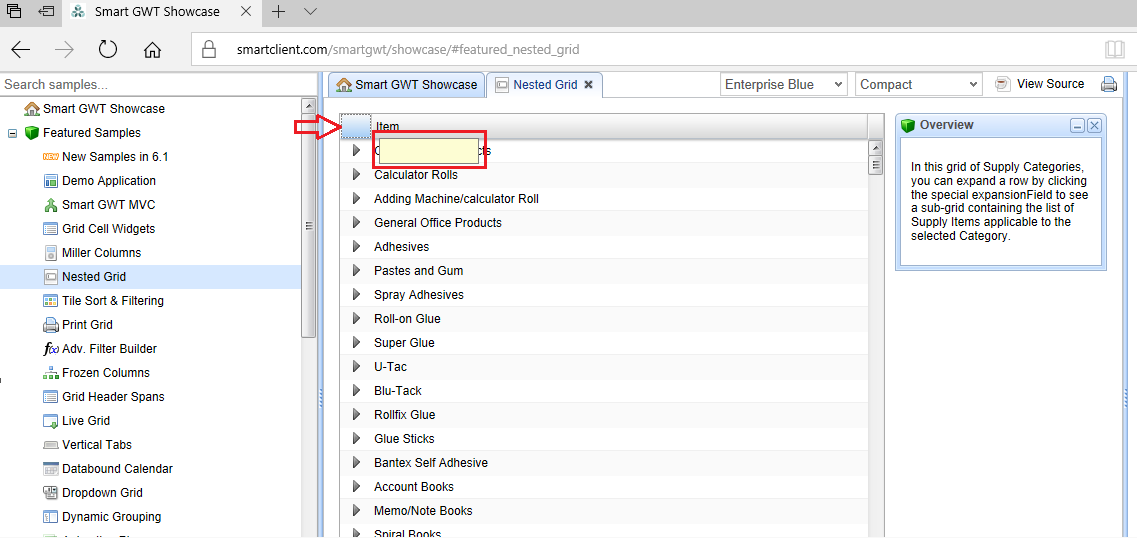The width and height of the screenshot is (1137, 538).
Task: Go to the browser Home page icon
Action: tap(152, 50)
